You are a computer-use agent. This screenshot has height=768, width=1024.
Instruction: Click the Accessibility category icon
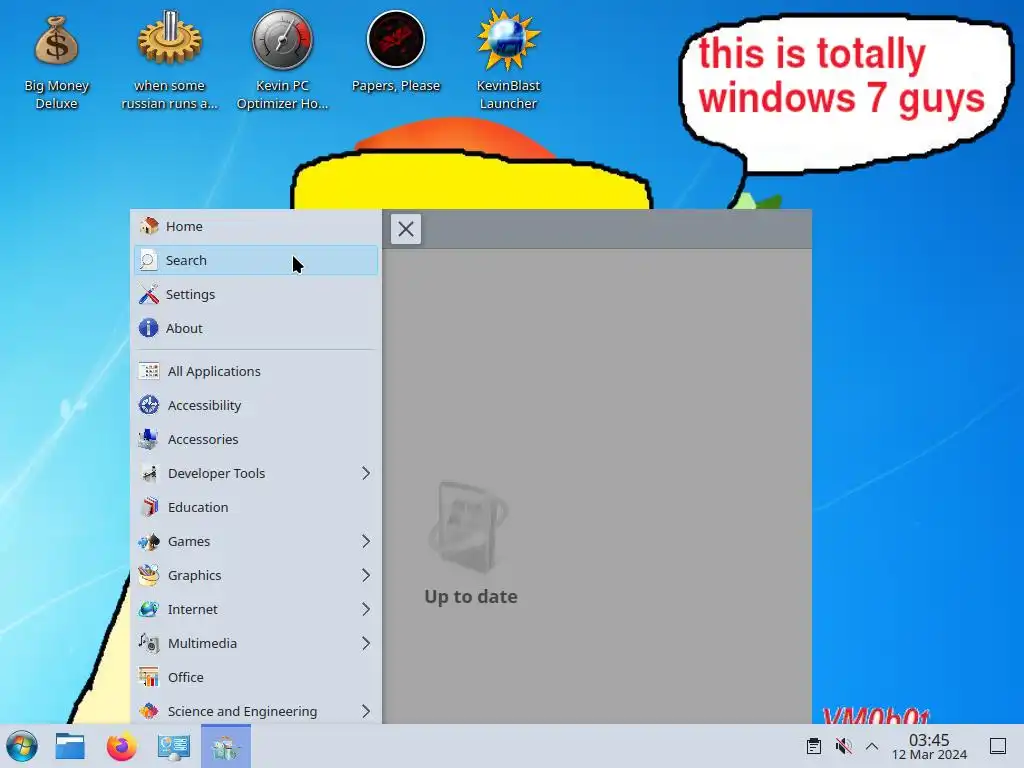pyautogui.click(x=149, y=405)
